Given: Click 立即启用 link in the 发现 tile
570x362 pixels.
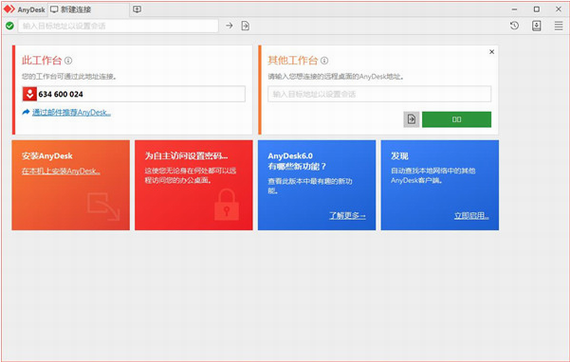Looking at the screenshot, I should 471,216.
